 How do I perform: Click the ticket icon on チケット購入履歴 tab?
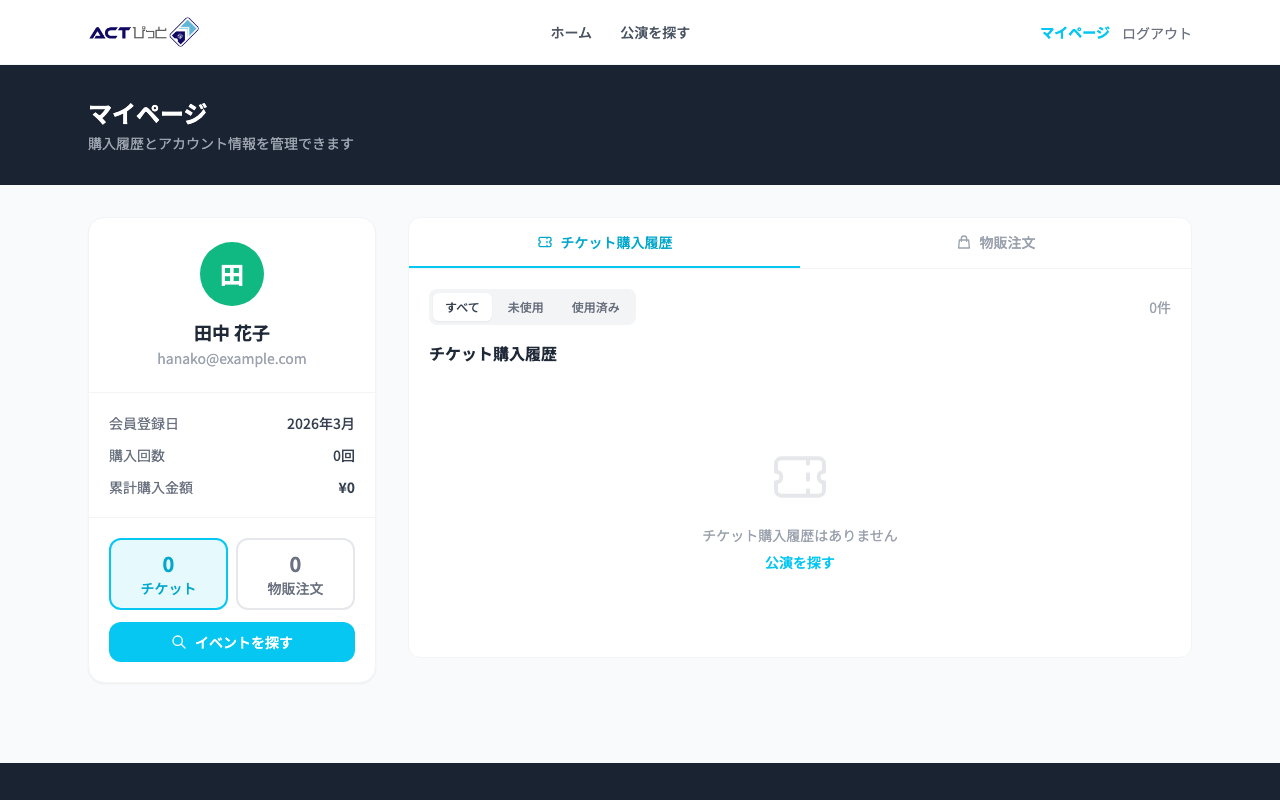pyautogui.click(x=545, y=242)
